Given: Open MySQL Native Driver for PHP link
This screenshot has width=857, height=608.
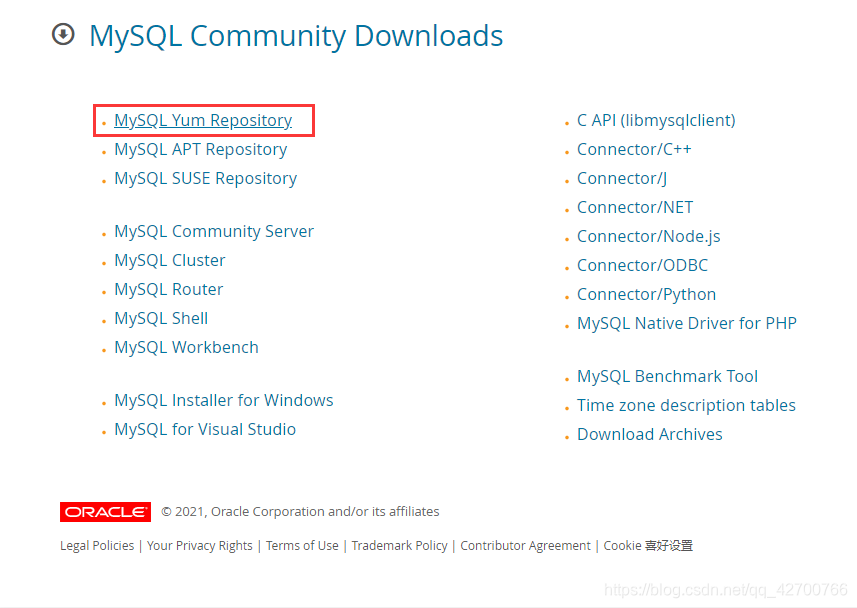Looking at the screenshot, I should click(687, 323).
